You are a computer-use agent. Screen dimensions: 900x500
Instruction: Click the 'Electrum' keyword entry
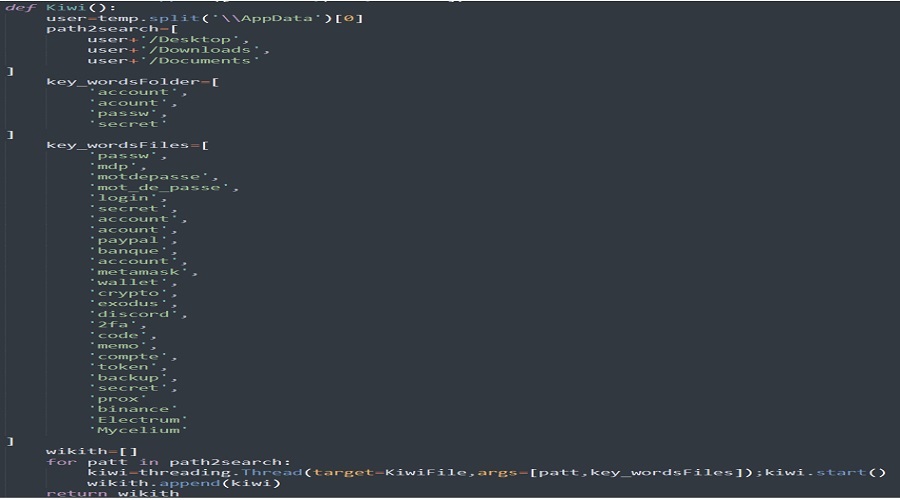pyautogui.click(x=138, y=420)
